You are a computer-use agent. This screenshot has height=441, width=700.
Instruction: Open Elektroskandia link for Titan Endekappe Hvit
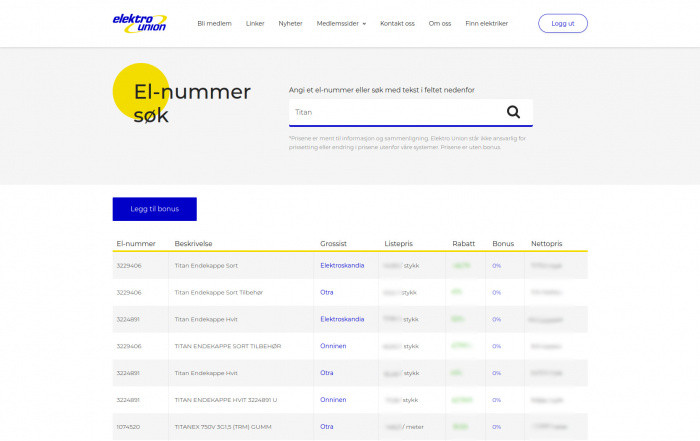[342, 319]
